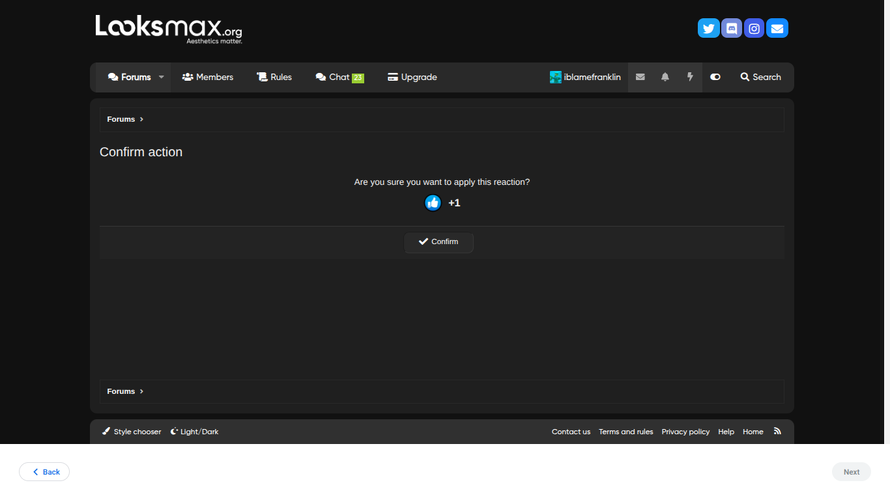The width and height of the screenshot is (890, 500).
Task: Click the RSS feed icon in footer
Action: tap(778, 431)
